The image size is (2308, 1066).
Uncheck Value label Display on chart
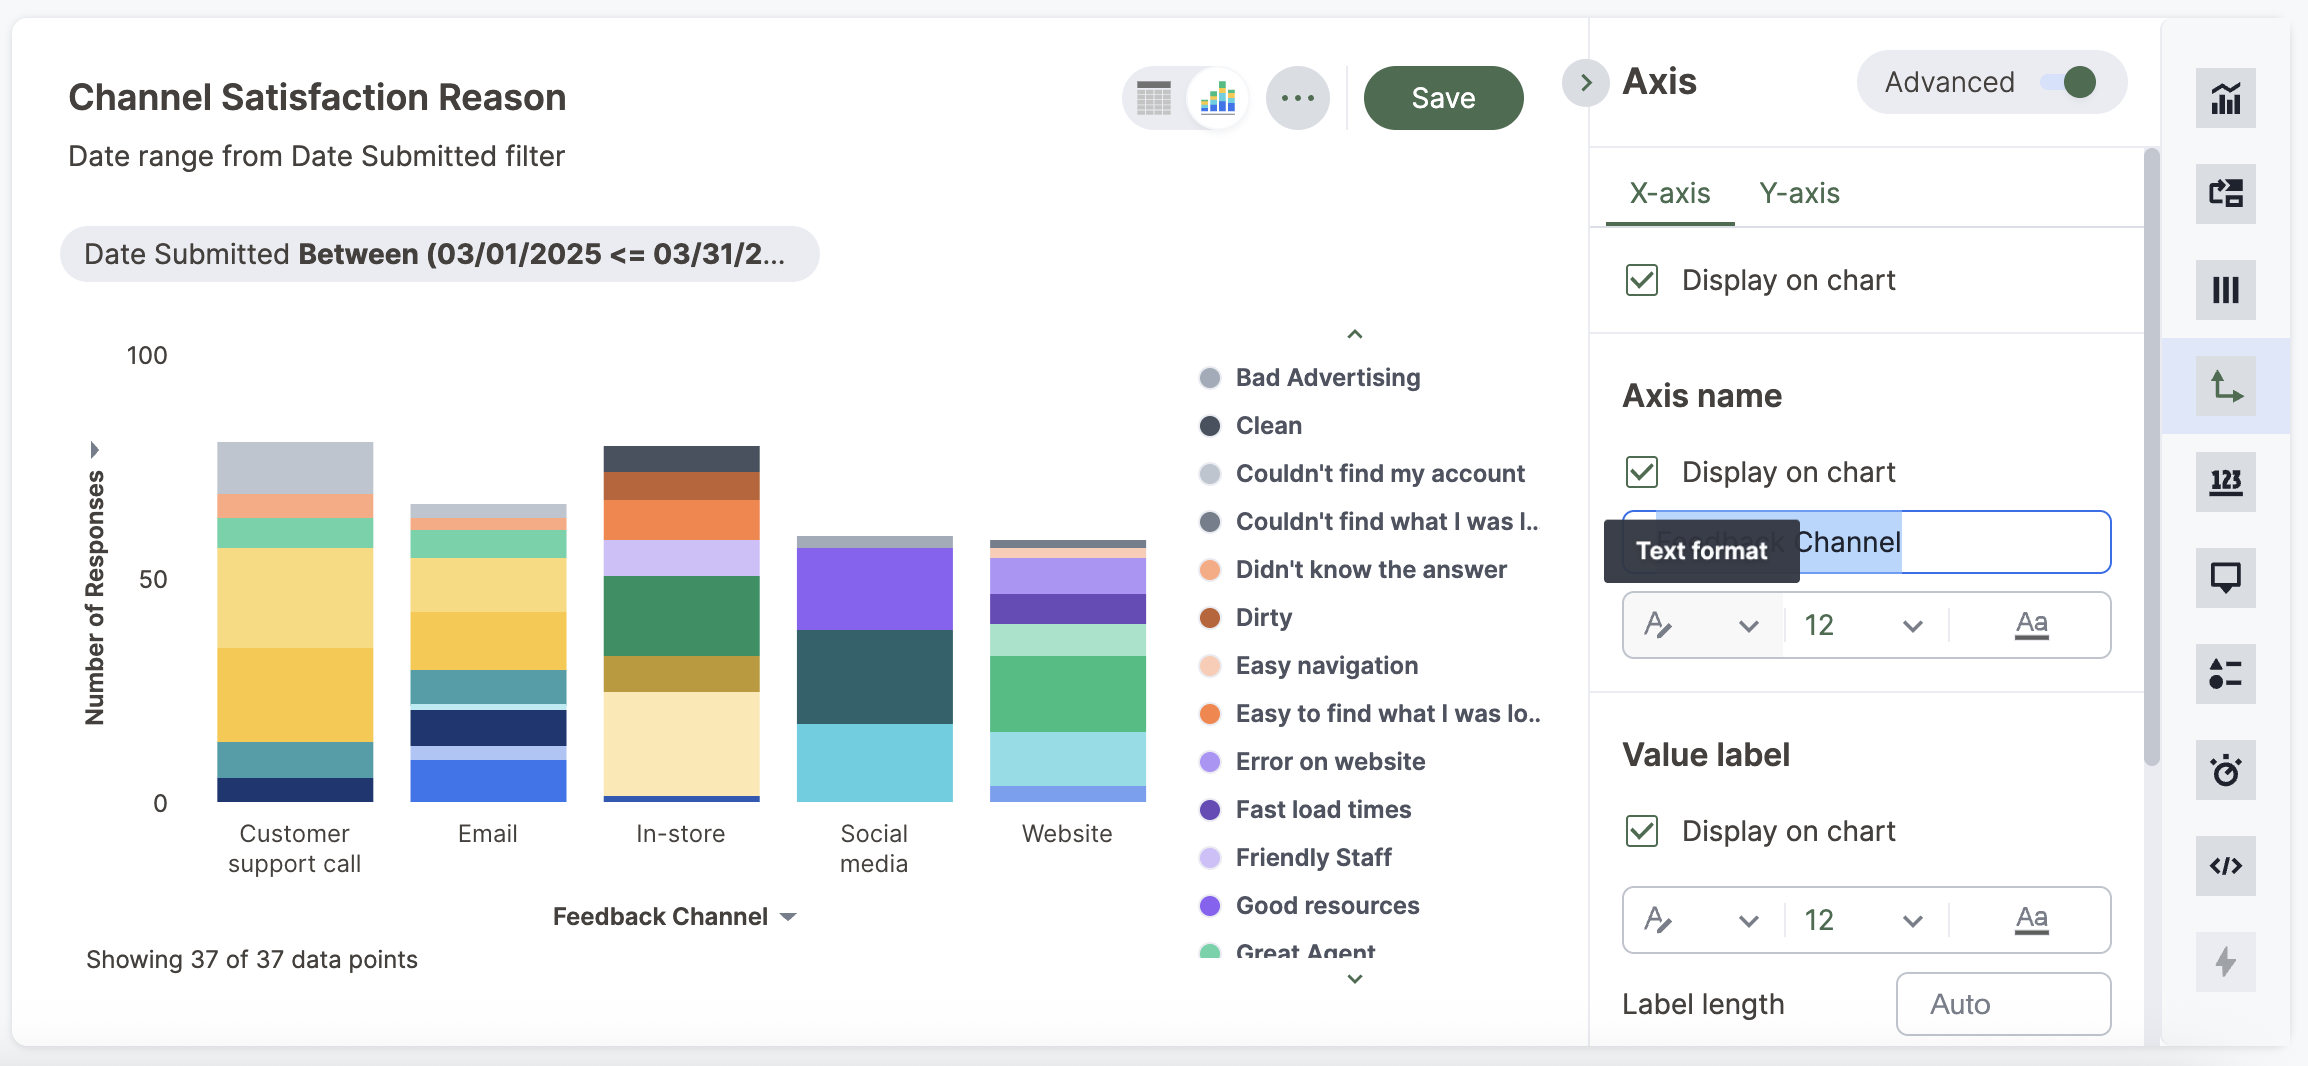coord(1642,831)
